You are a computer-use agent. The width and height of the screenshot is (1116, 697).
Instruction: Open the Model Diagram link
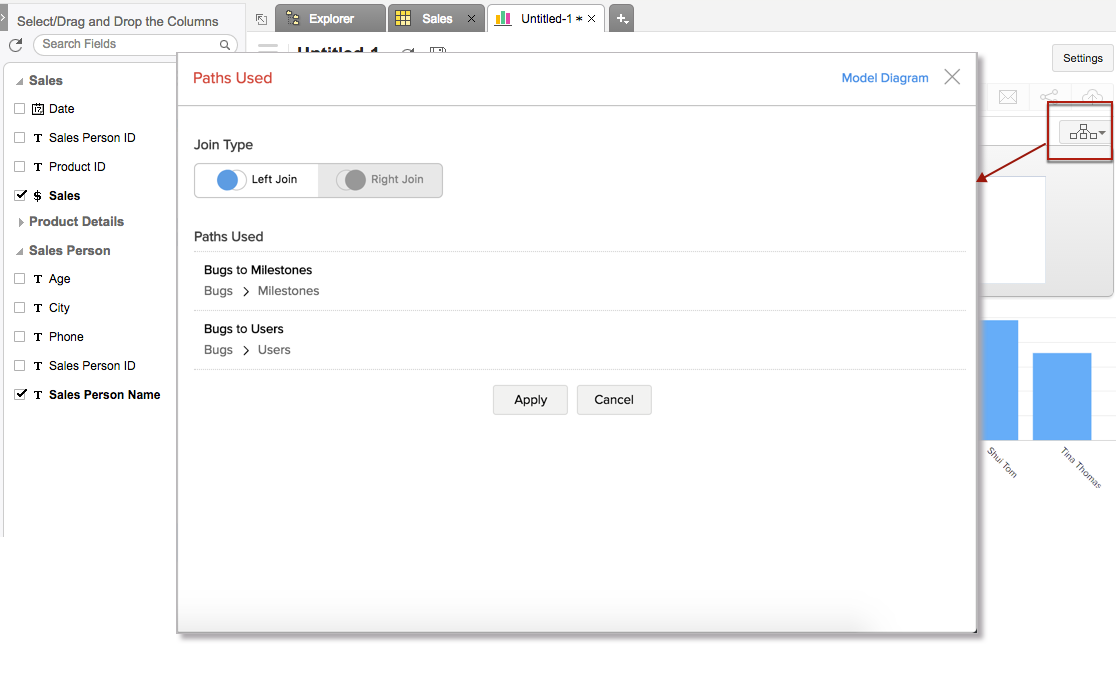884,78
